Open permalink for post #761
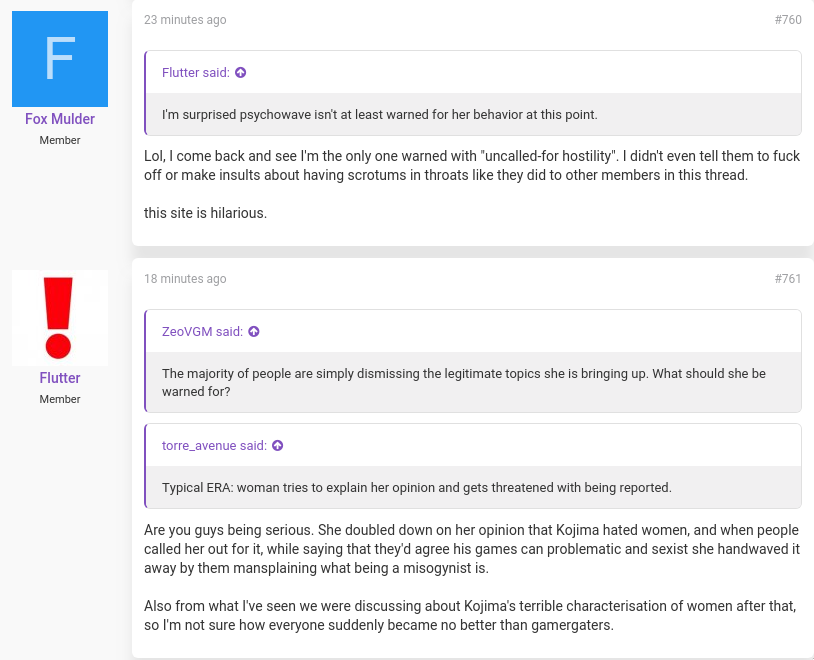 (788, 279)
